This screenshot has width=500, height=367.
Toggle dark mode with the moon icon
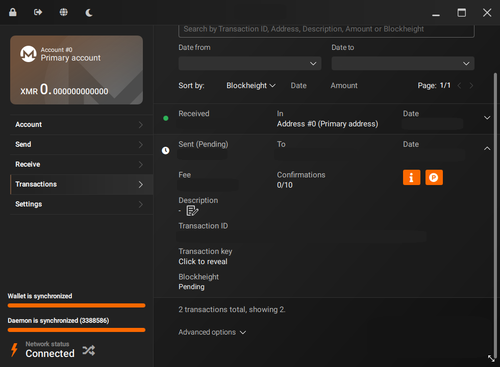coord(89,13)
